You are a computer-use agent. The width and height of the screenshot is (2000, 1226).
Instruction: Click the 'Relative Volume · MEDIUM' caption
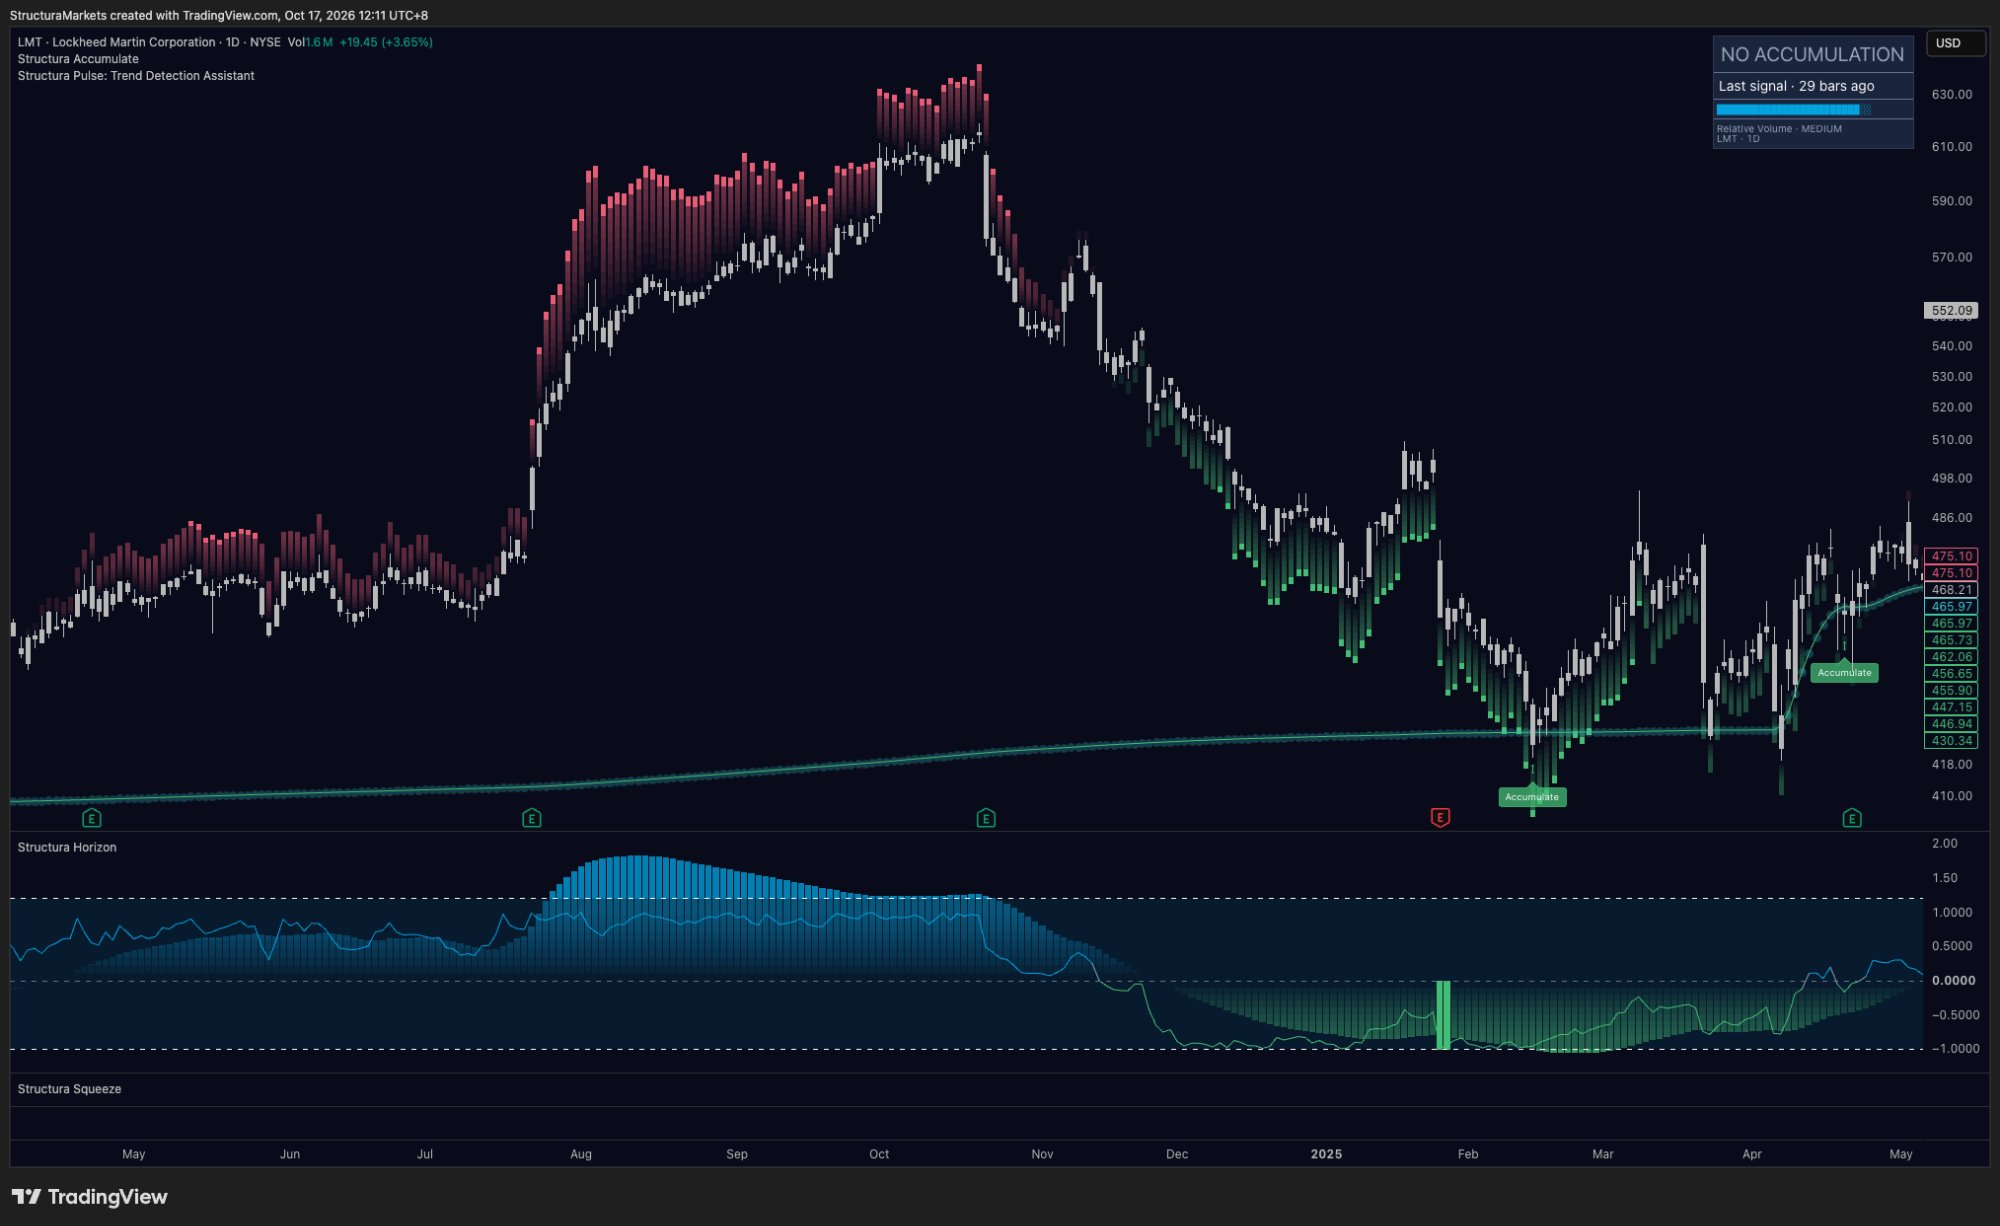(1779, 129)
